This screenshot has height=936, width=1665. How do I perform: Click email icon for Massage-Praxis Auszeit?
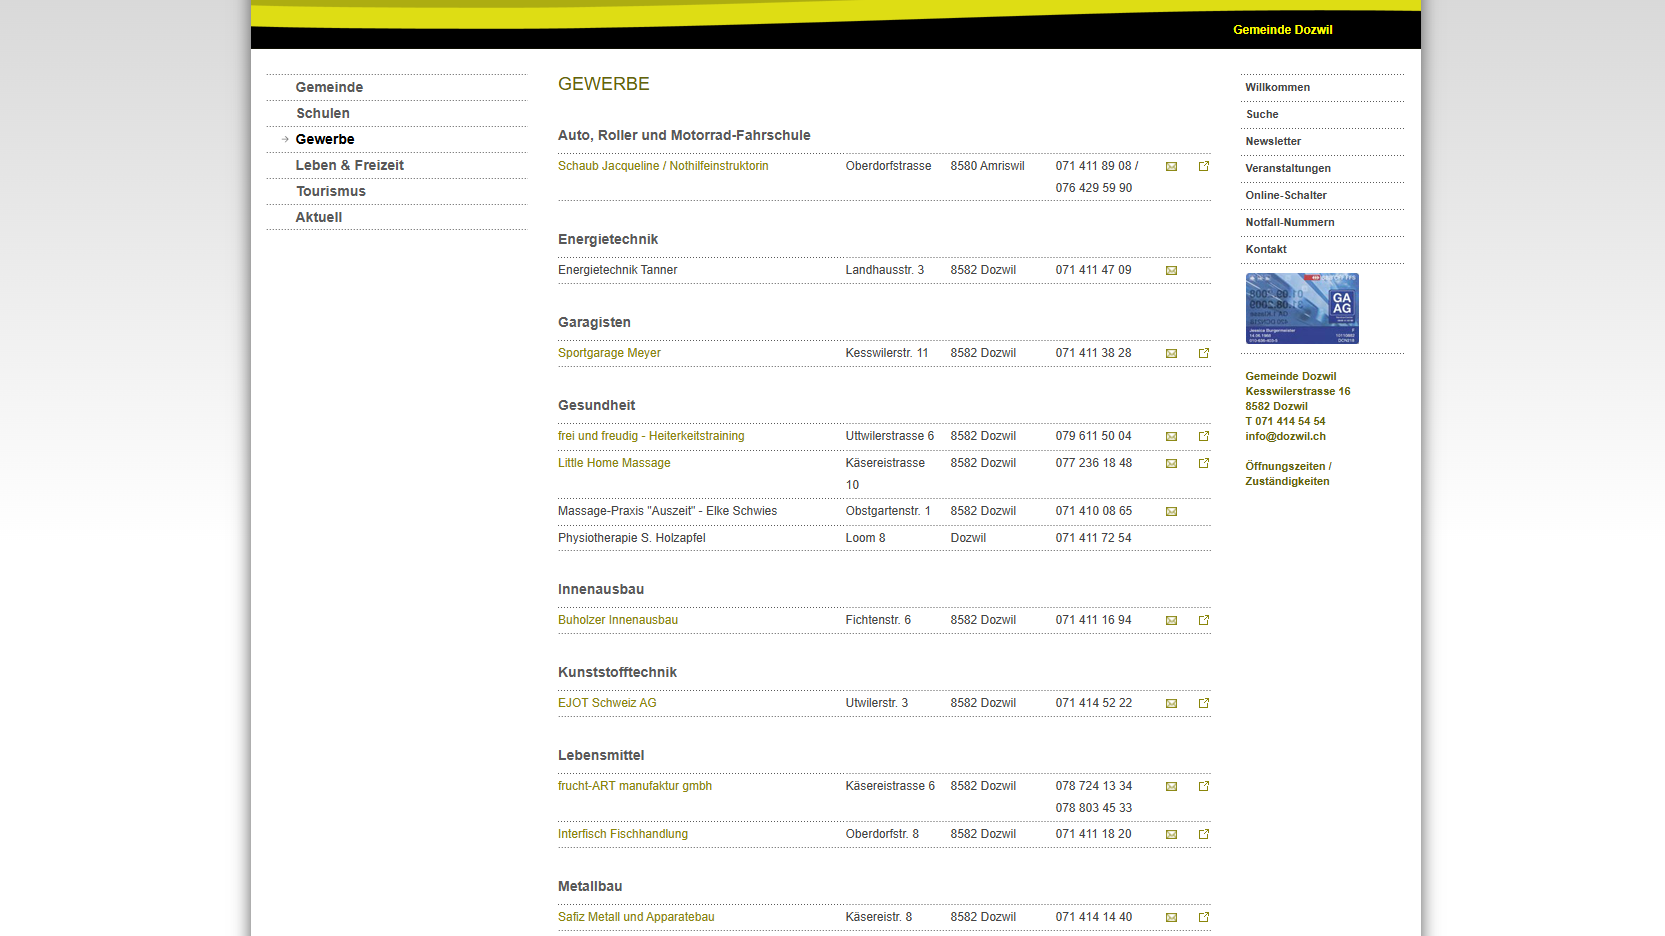tap(1171, 512)
